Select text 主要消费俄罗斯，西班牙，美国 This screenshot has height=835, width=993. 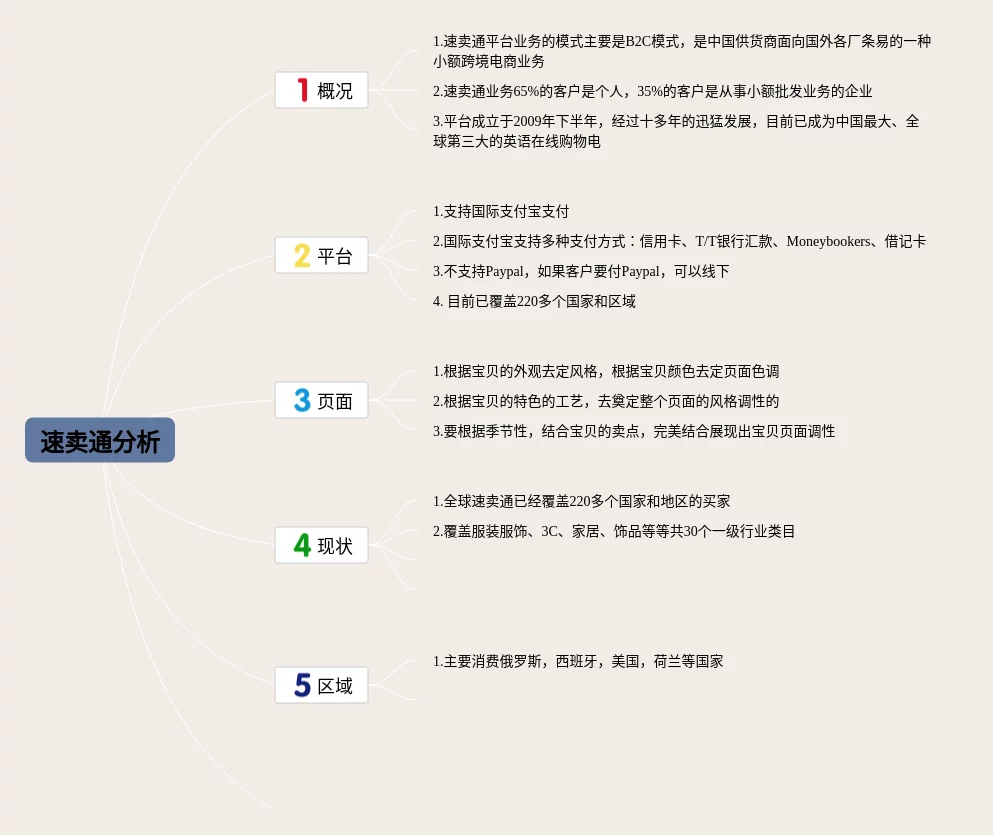[x=578, y=662]
